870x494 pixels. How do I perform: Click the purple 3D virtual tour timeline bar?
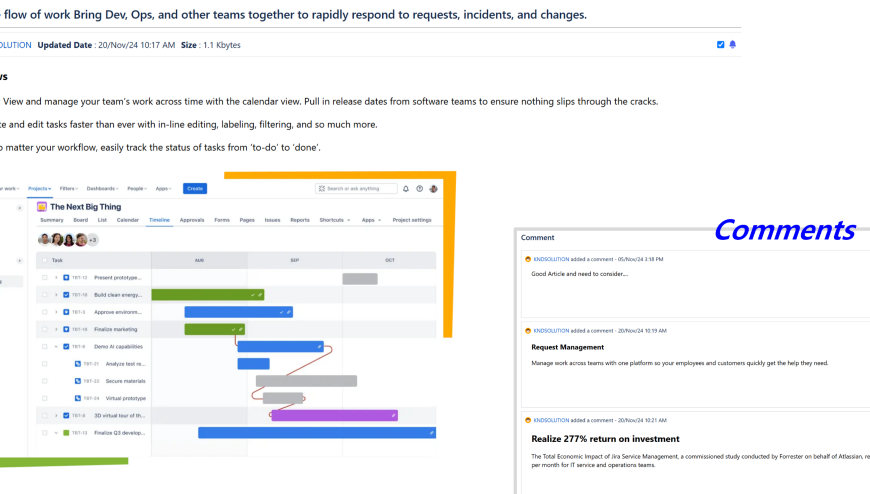pyautogui.click(x=334, y=415)
